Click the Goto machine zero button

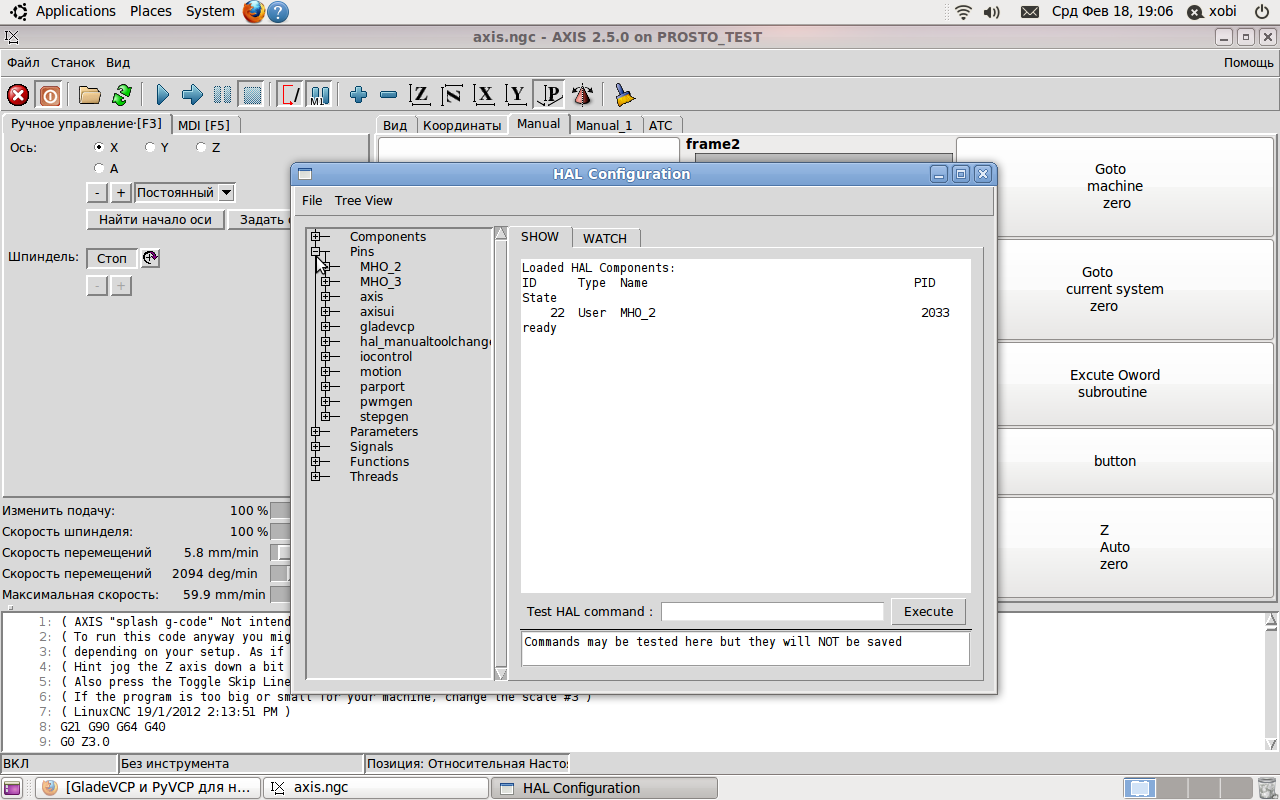click(1115, 186)
